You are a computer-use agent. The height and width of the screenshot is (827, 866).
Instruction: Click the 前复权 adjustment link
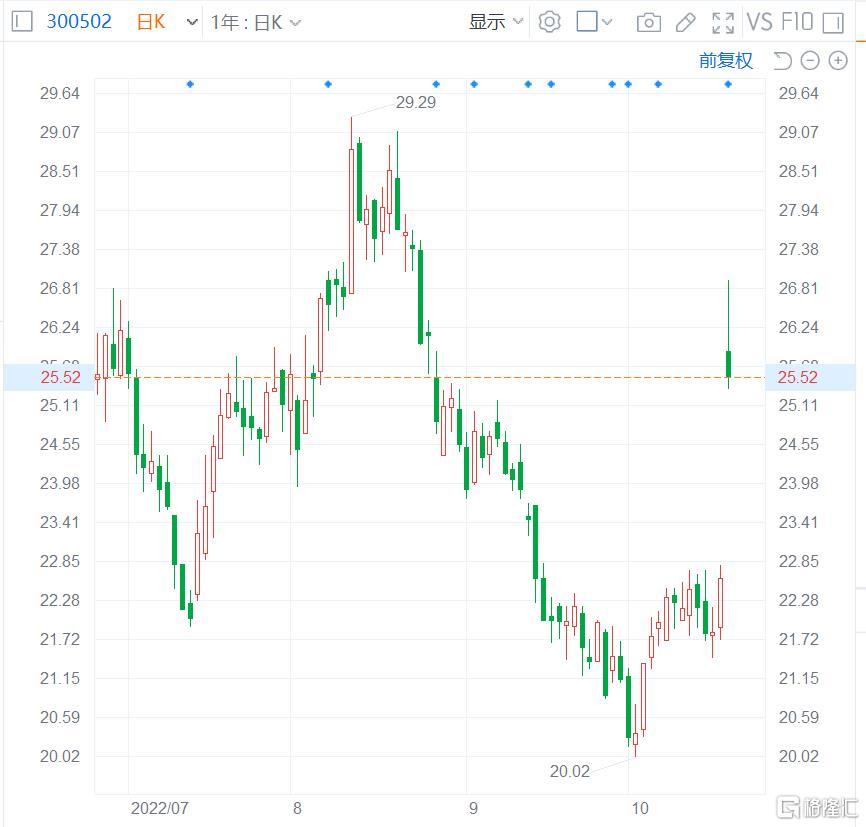pyautogui.click(x=726, y=60)
